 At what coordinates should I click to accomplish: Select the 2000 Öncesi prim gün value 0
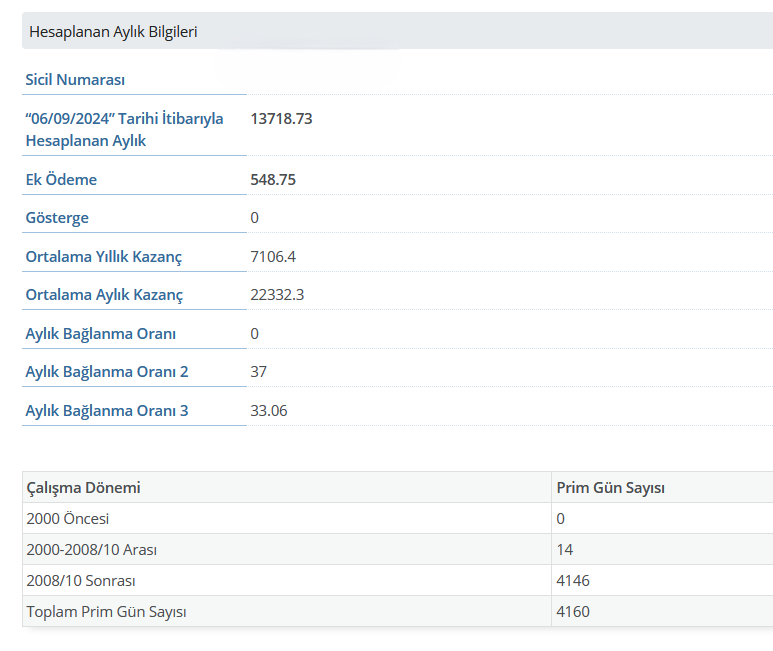click(x=561, y=518)
